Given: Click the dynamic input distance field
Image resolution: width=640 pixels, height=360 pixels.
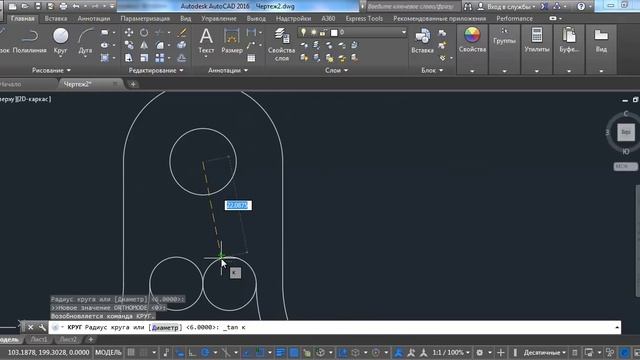Looking at the screenshot, I should coord(238,205).
